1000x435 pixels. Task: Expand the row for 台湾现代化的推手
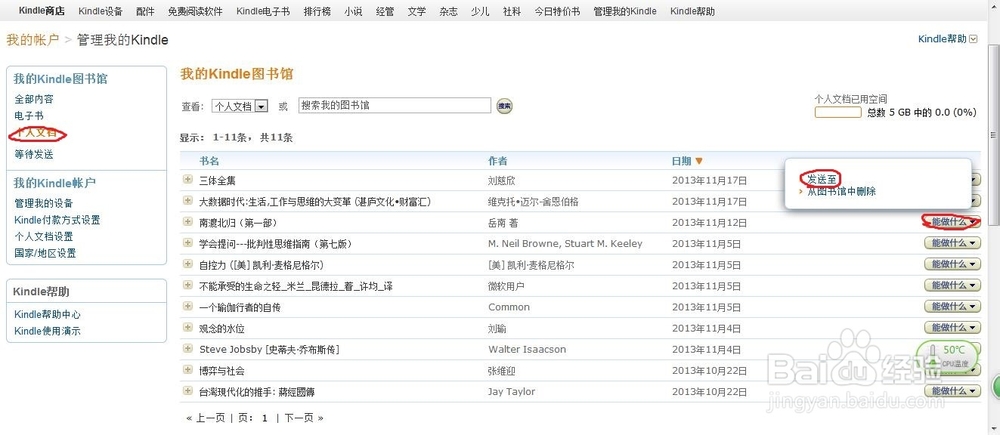188,390
